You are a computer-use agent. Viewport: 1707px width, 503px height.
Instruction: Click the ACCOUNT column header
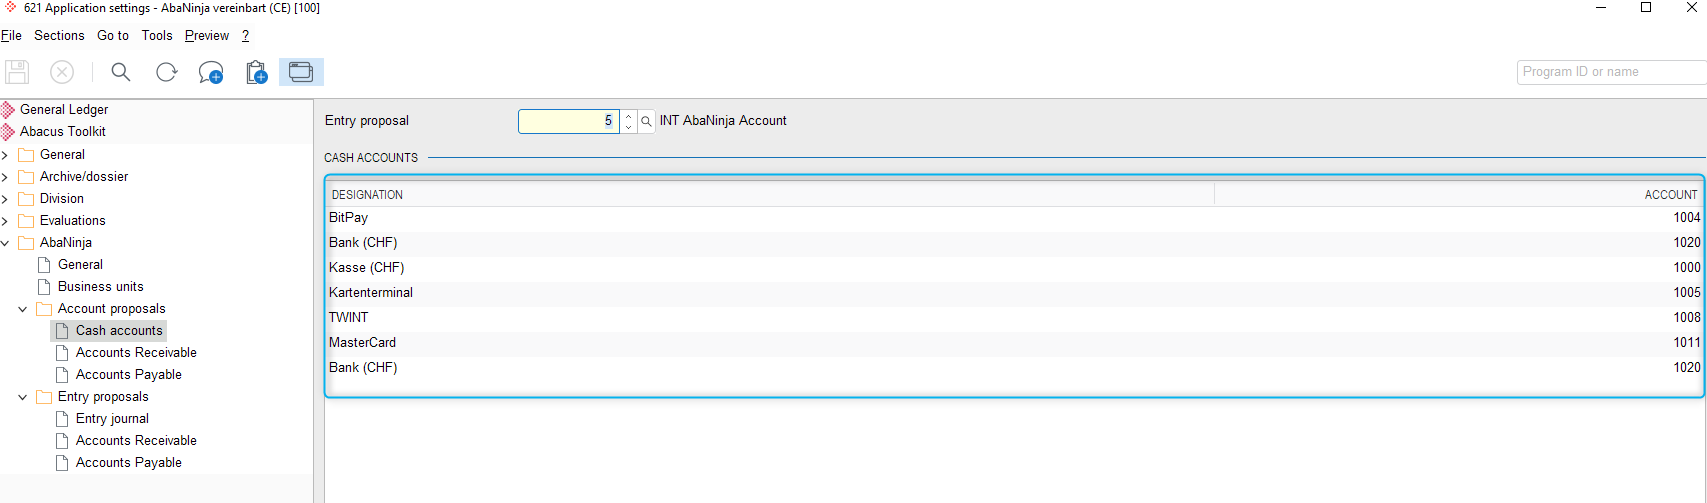pos(1459,194)
